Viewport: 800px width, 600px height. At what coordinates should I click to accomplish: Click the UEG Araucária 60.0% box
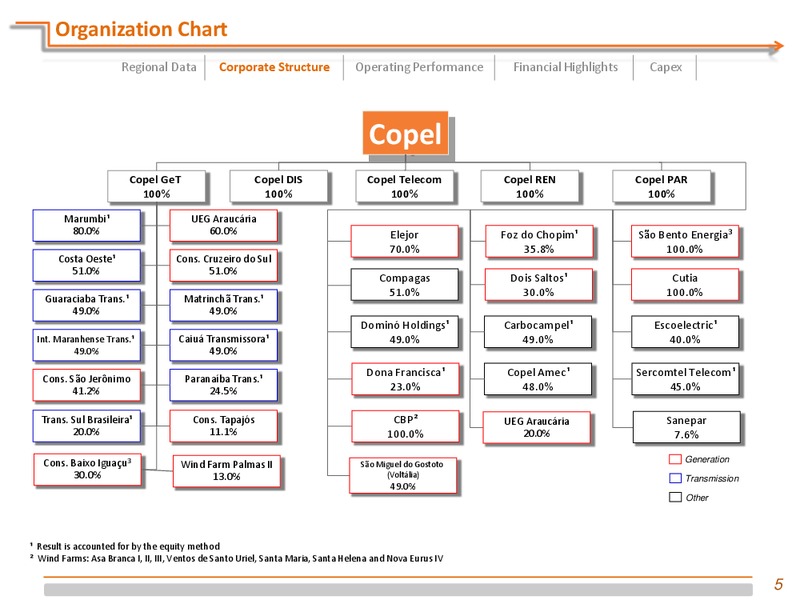223,225
